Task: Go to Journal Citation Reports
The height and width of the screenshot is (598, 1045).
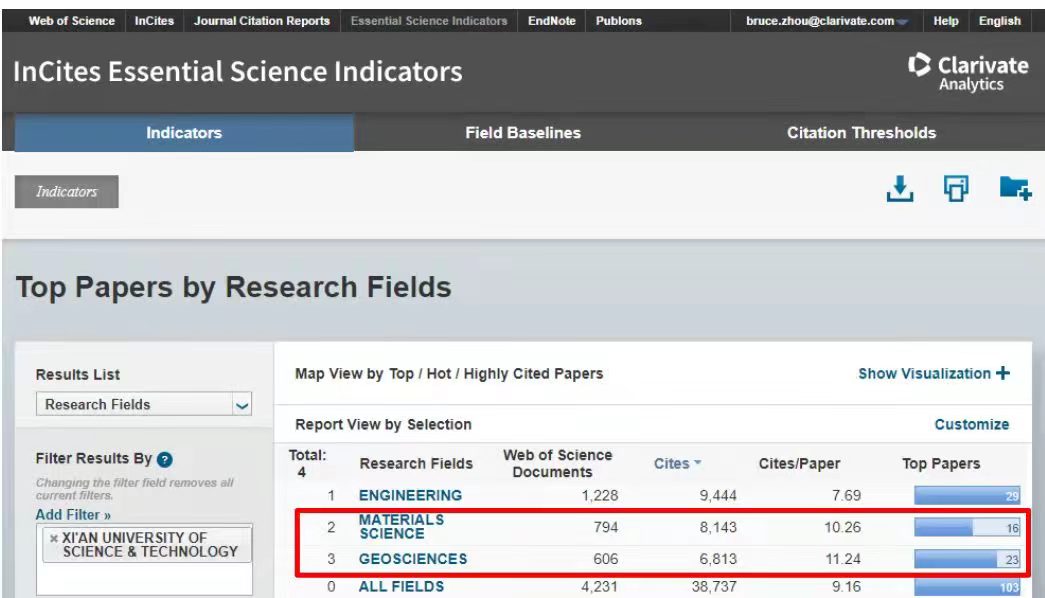Action: 262,21
